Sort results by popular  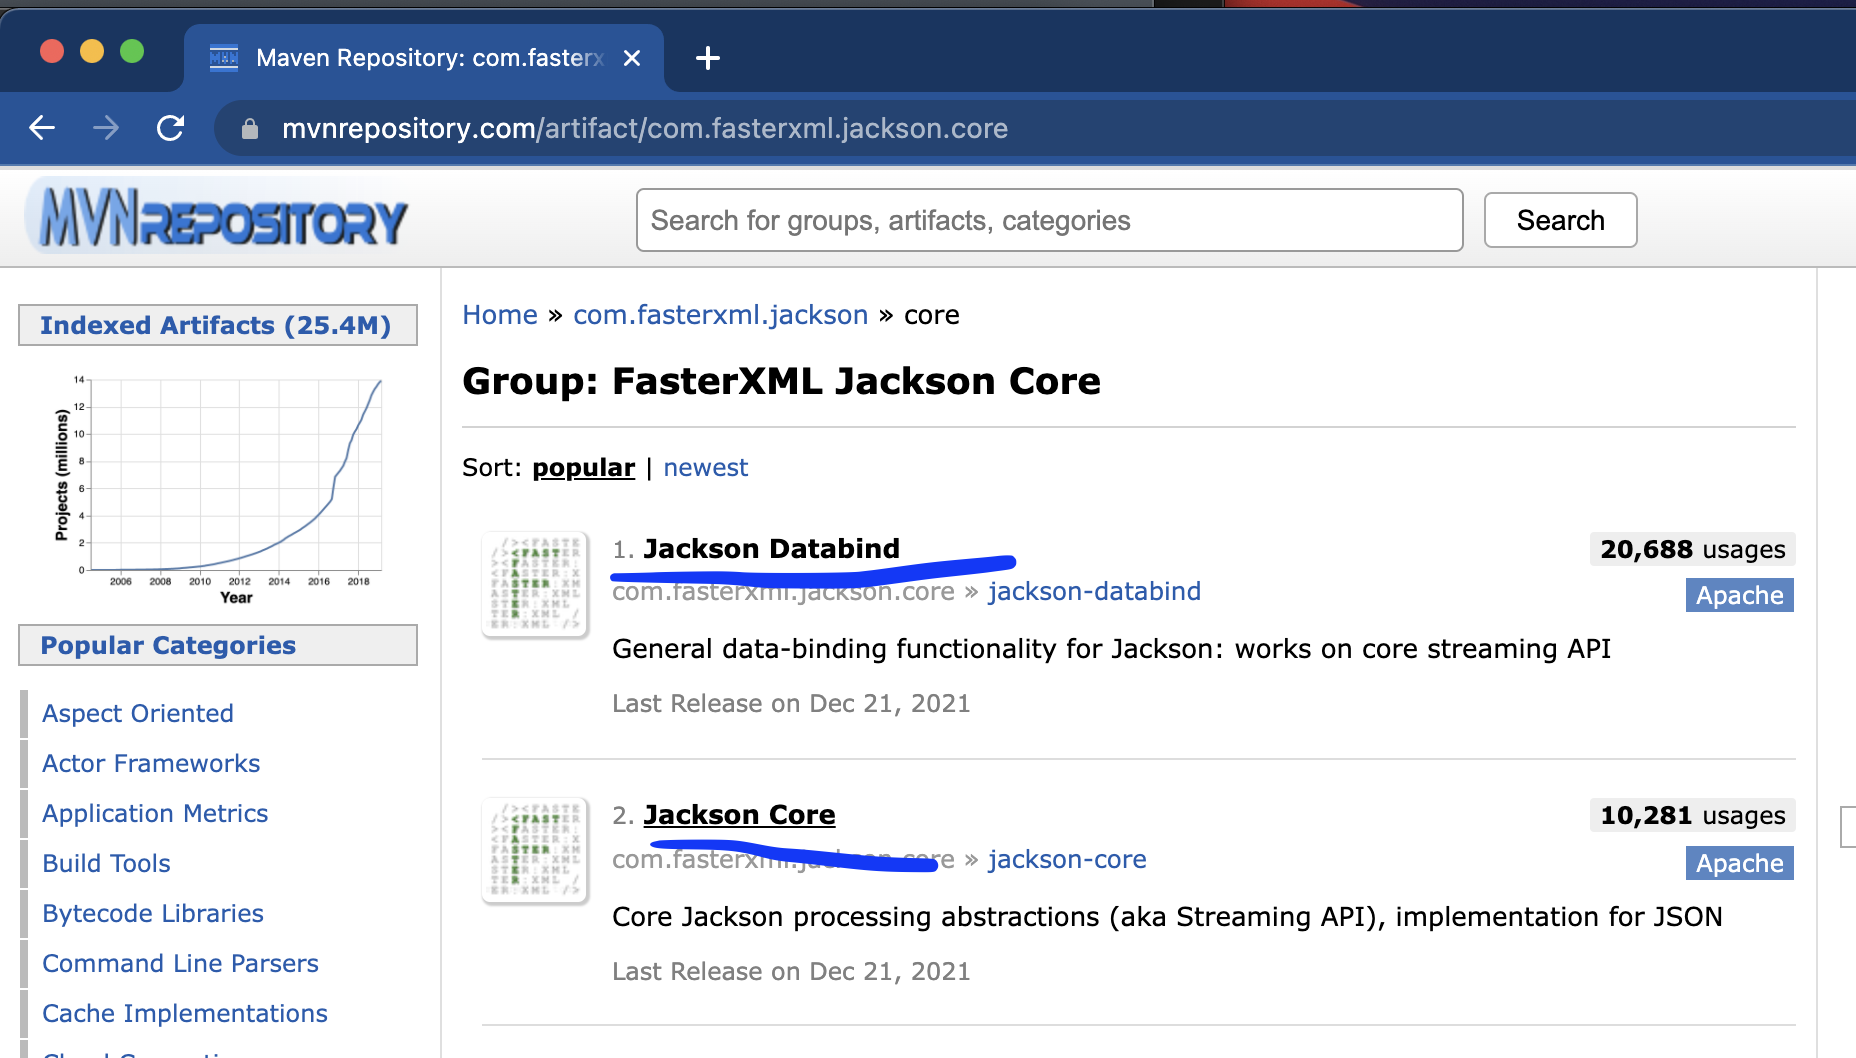pos(584,467)
